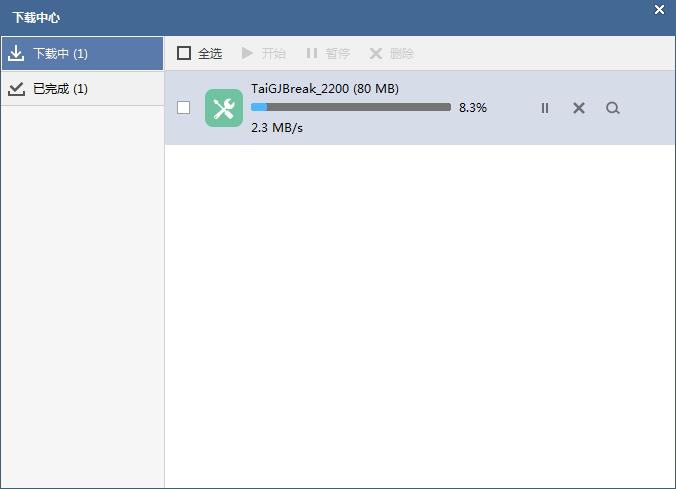Click the 暂停 pause toolbar button
This screenshot has width=676, height=489.
(328, 53)
